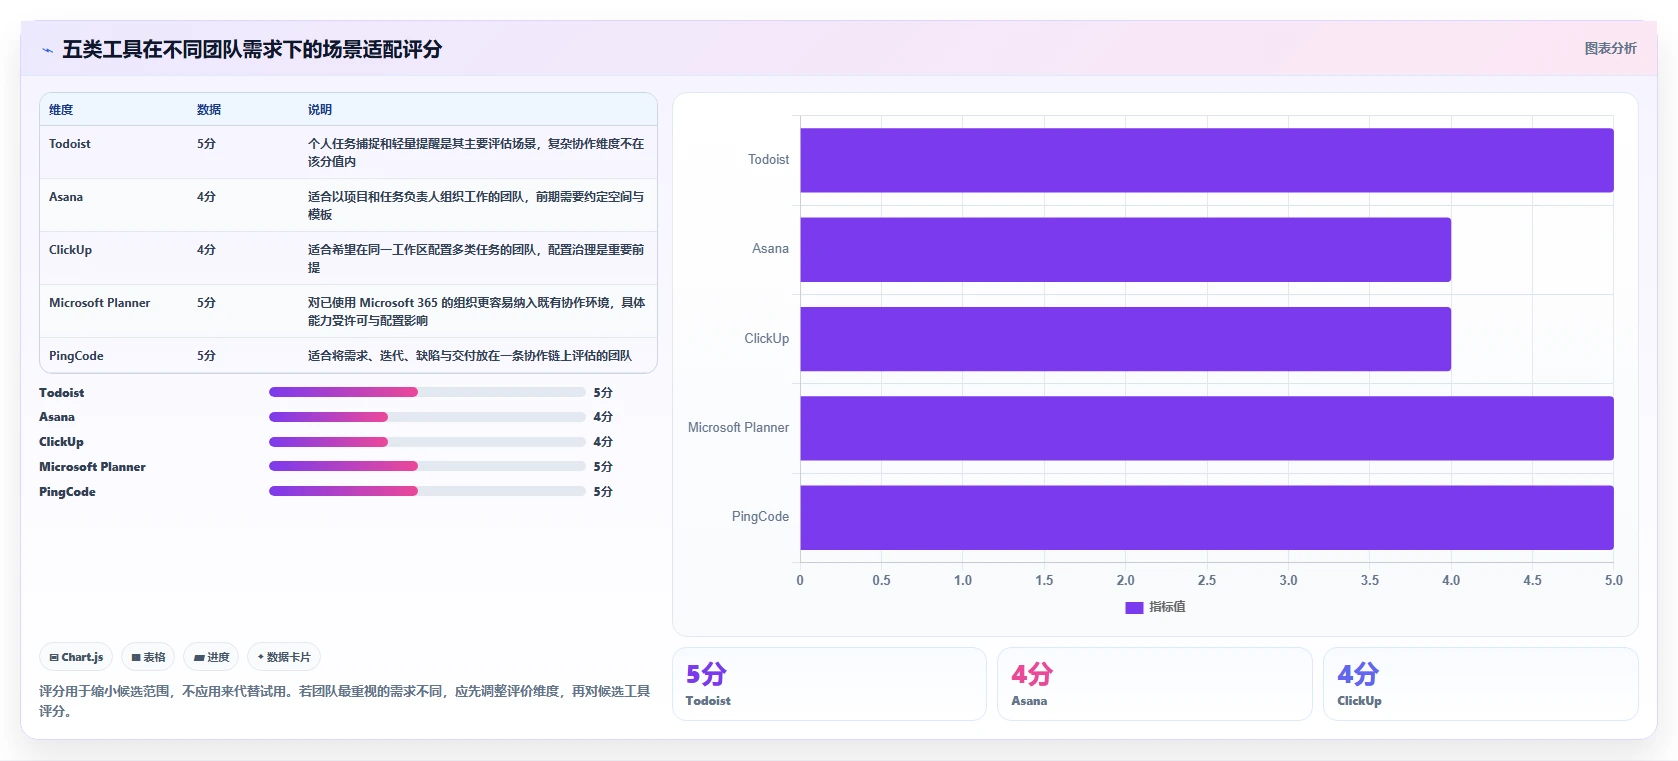Click the Asana progress bar

[427, 417]
